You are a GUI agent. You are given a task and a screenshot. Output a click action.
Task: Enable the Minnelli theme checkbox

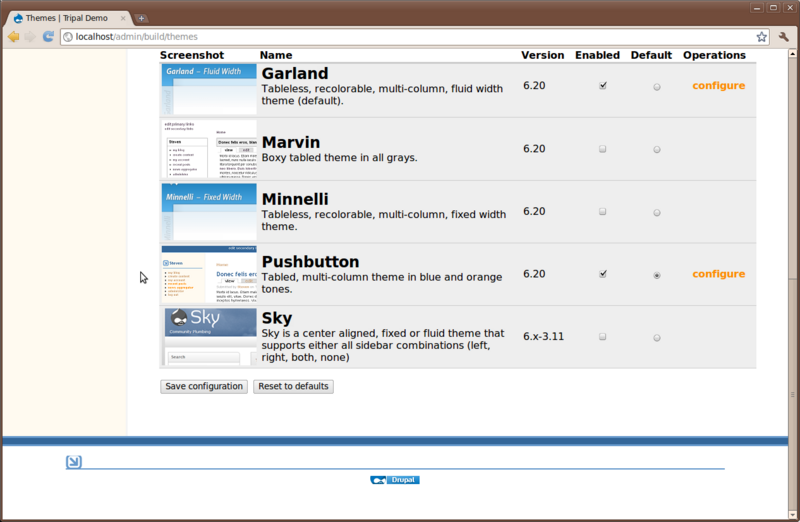coord(603,211)
